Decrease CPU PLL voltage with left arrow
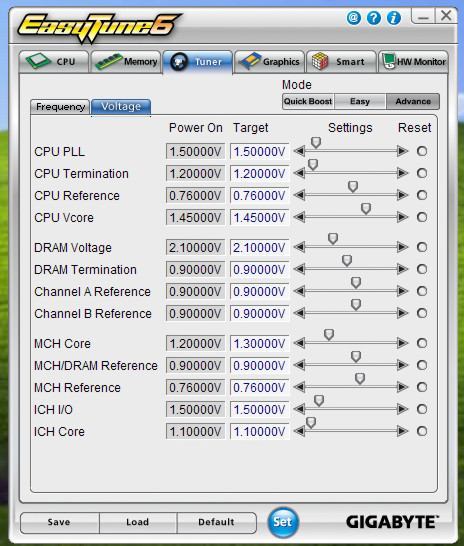The width and height of the screenshot is (464, 546). click(299, 151)
